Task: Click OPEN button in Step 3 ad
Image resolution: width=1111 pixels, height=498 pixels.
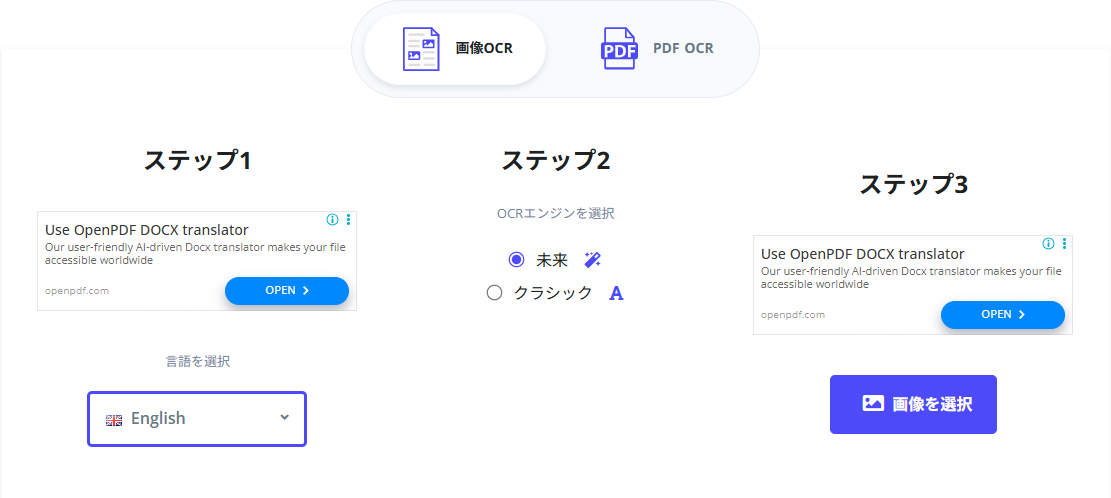Action: pos(1003,315)
